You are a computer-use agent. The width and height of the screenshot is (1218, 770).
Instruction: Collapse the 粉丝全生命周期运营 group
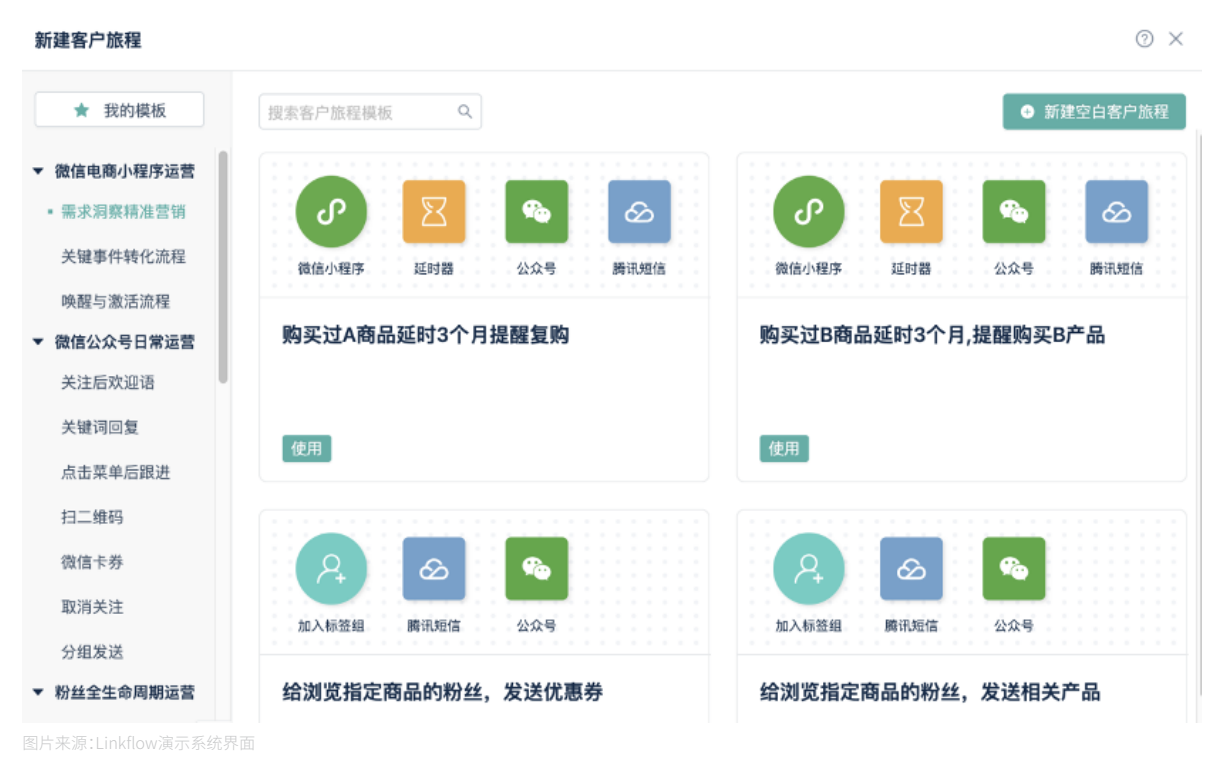38,692
